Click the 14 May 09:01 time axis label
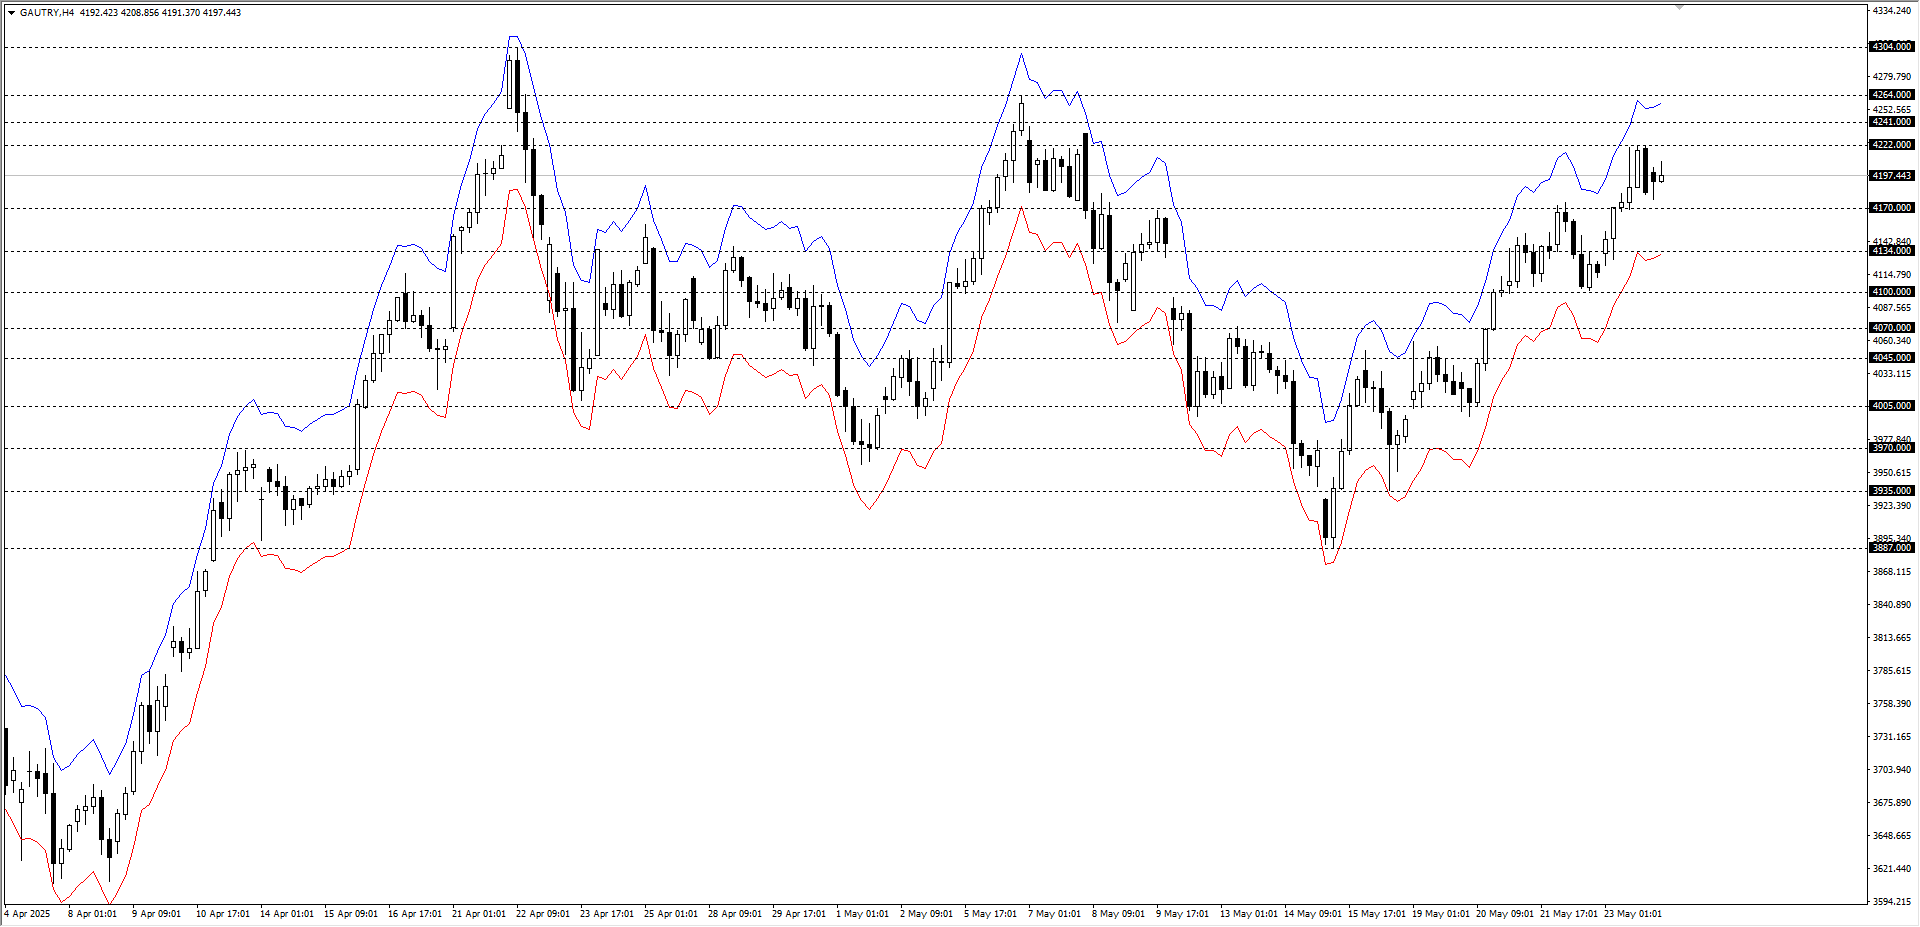 click(x=1313, y=914)
